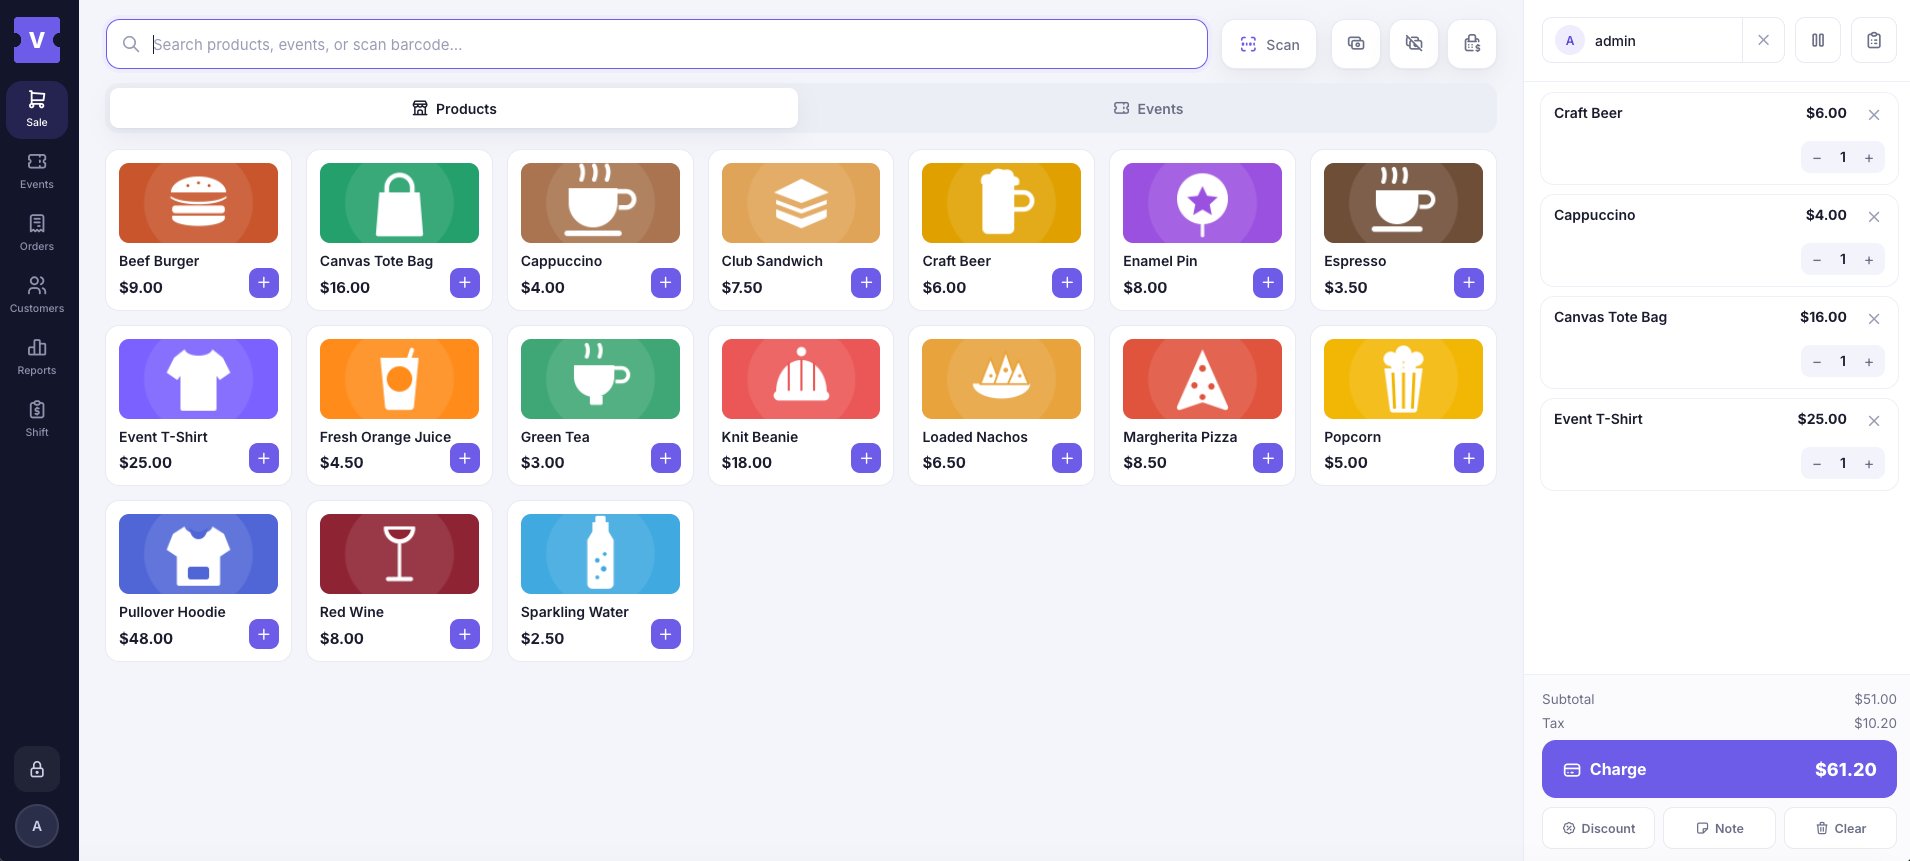This screenshot has height=861, width=1910.
Task: Decrease Canvas Tote Bag quantity
Action: tap(1817, 362)
